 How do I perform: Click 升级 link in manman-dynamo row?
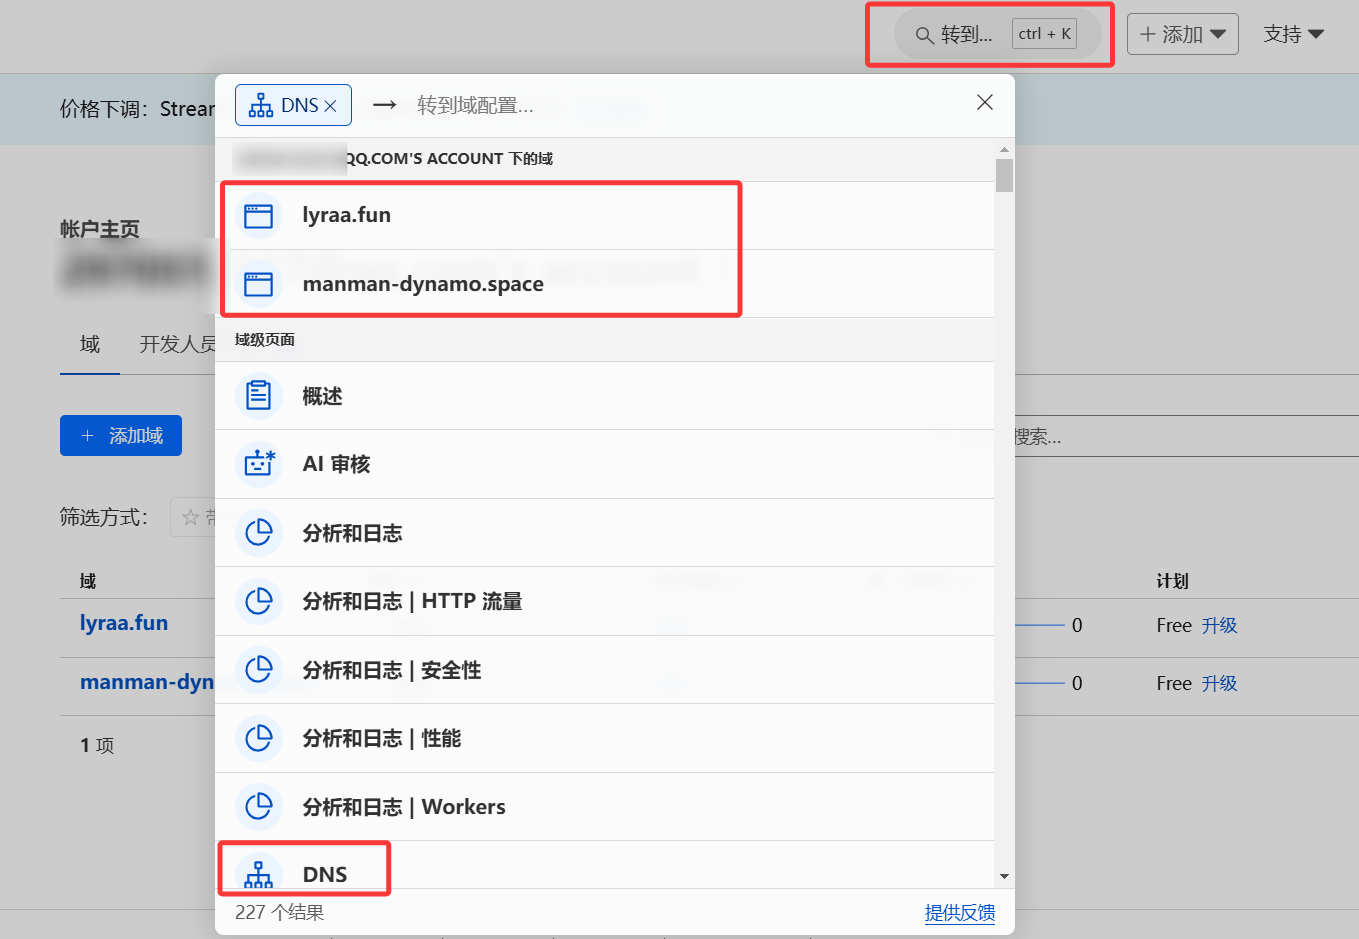tap(1219, 683)
